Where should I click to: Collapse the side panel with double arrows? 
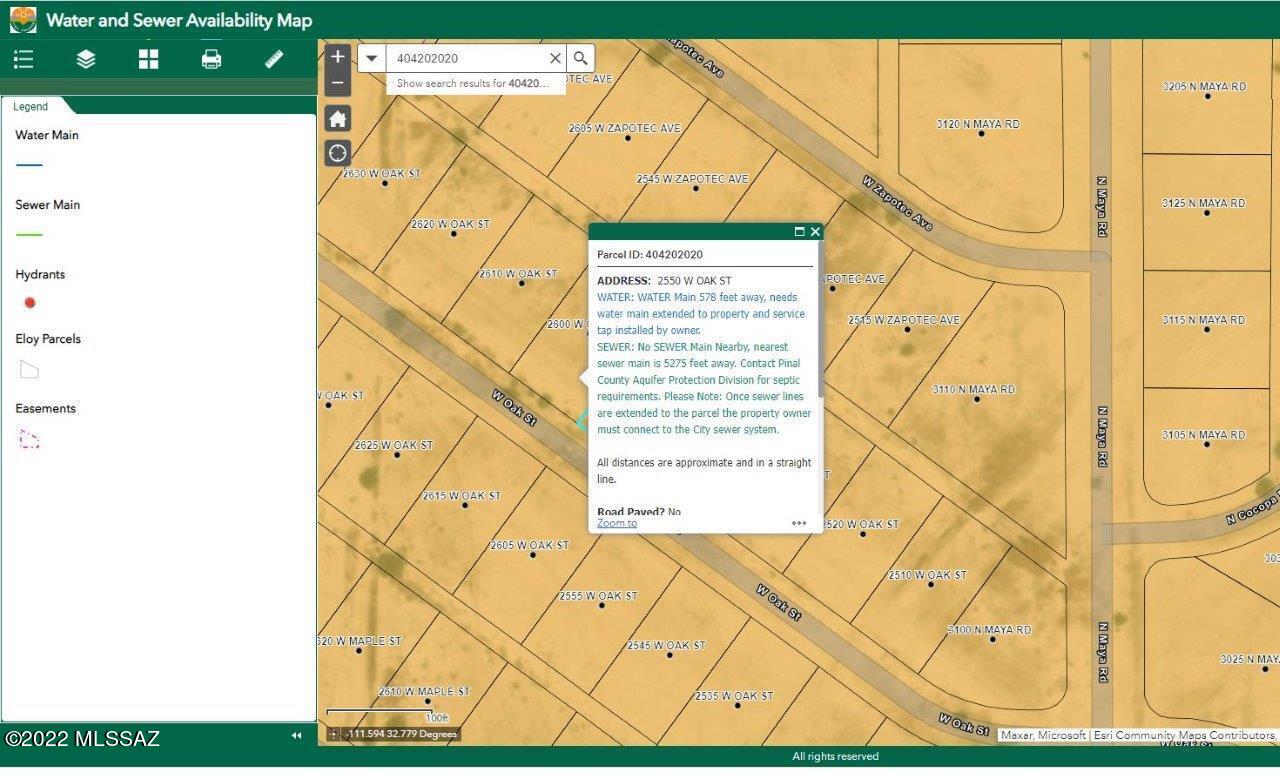point(296,735)
